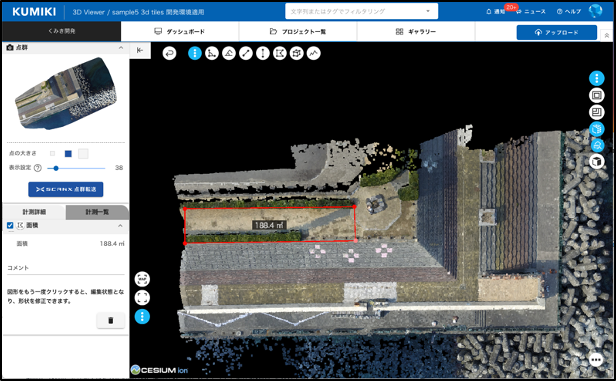
Task: Click the SCANX 点群転送 button
Action: pyautogui.click(x=66, y=189)
